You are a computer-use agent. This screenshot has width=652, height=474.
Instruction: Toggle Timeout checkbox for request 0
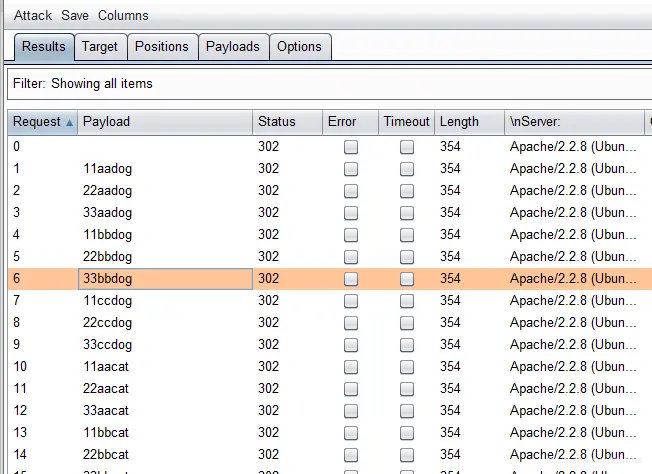[x=407, y=147]
